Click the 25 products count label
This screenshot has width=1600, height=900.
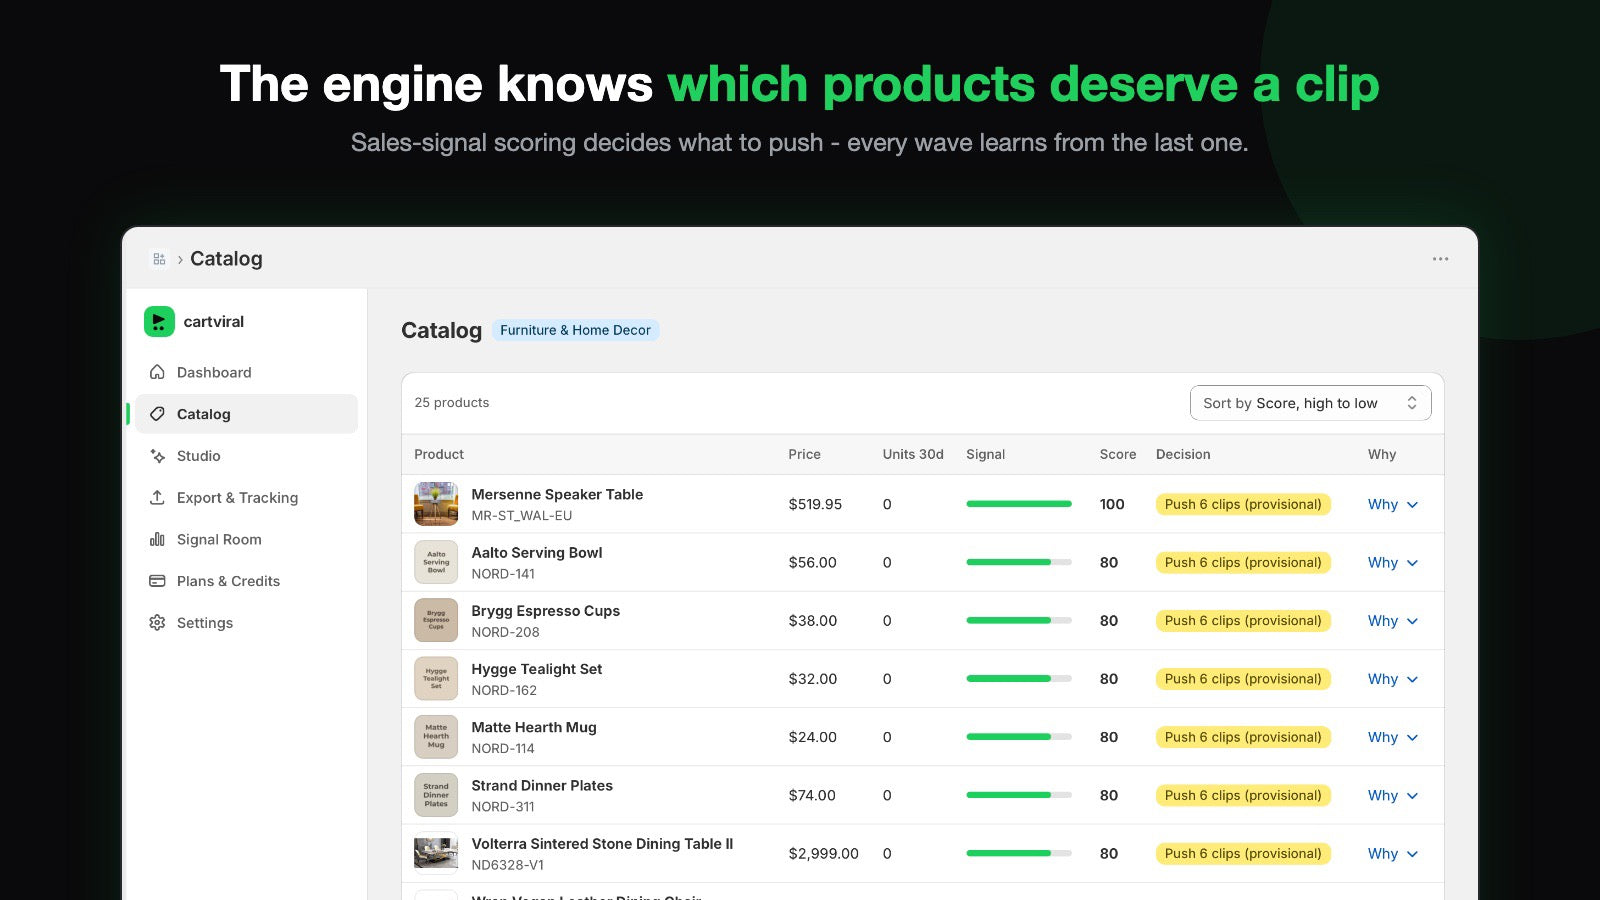pos(452,402)
